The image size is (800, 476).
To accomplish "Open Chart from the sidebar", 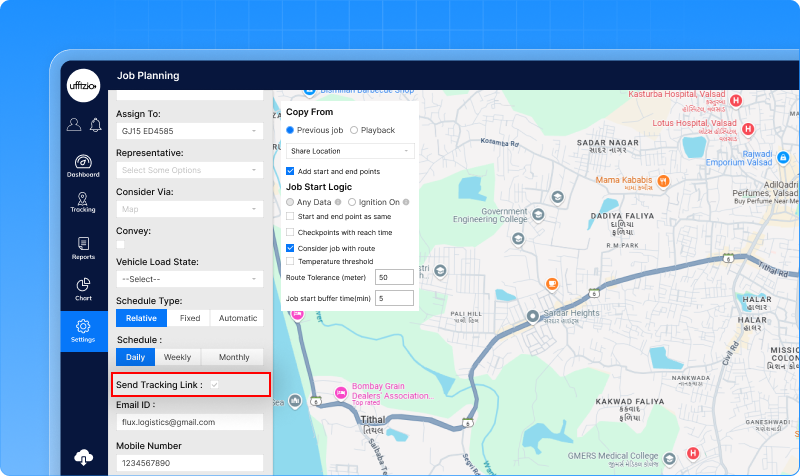I will click(83, 289).
